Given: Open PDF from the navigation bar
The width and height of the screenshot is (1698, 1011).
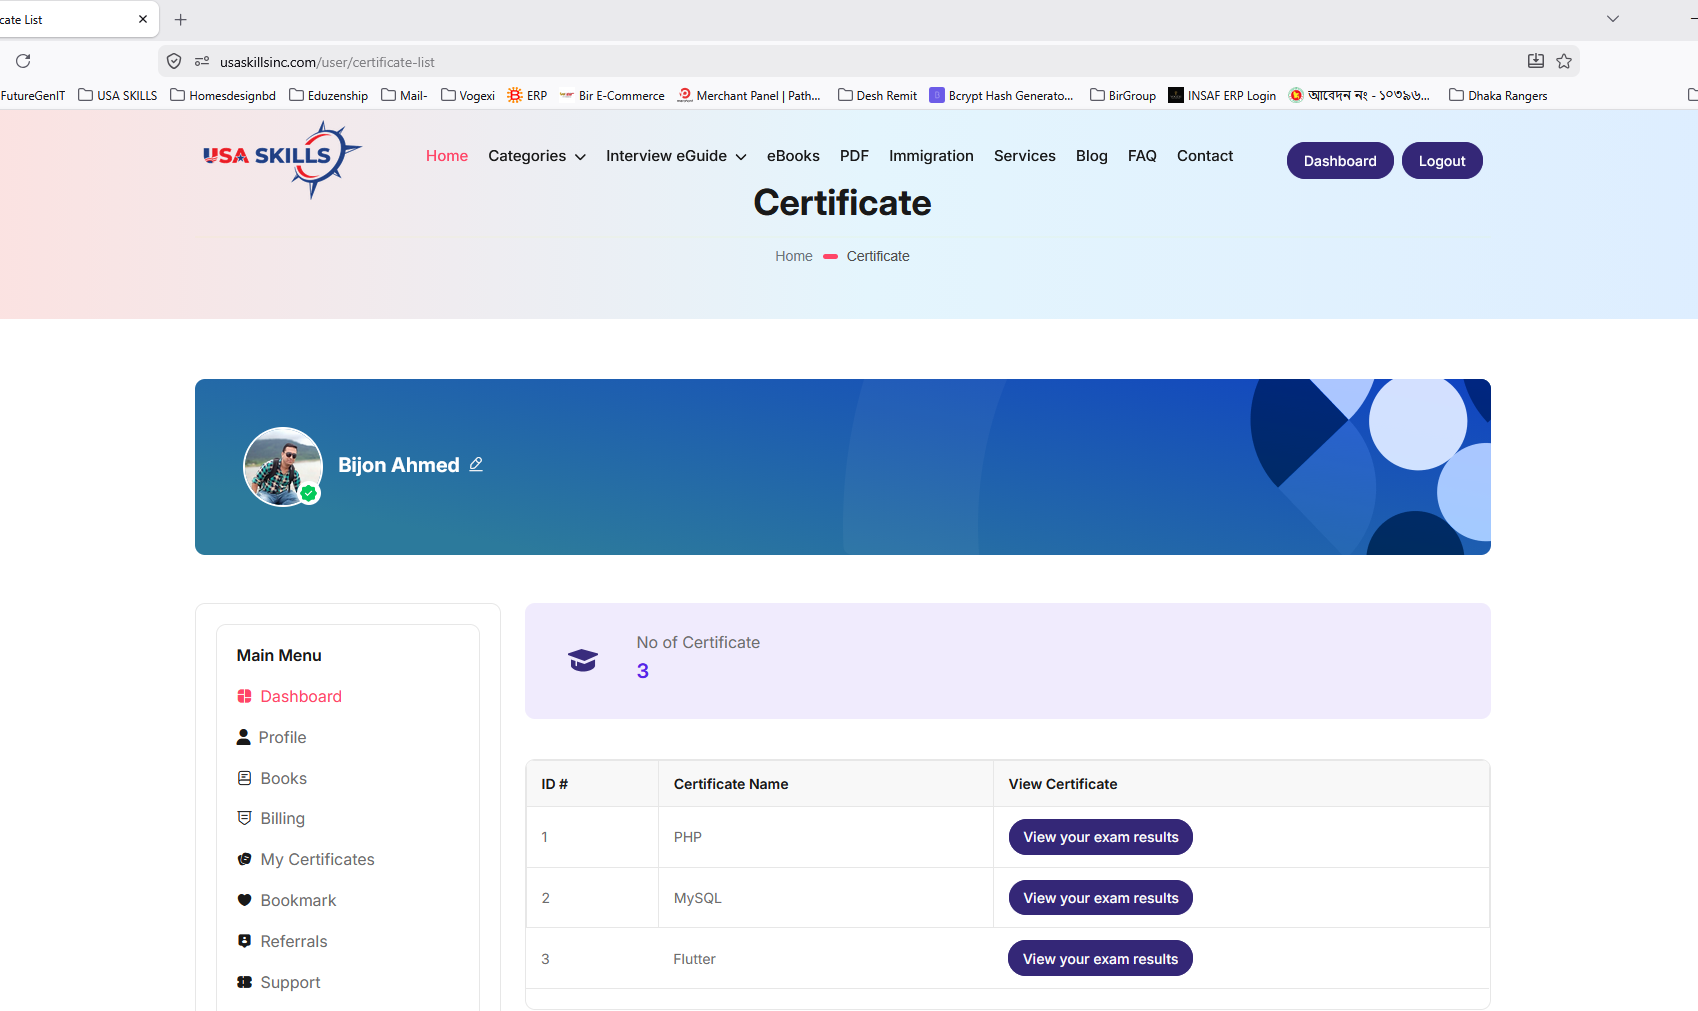Looking at the screenshot, I should tap(854, 156).
